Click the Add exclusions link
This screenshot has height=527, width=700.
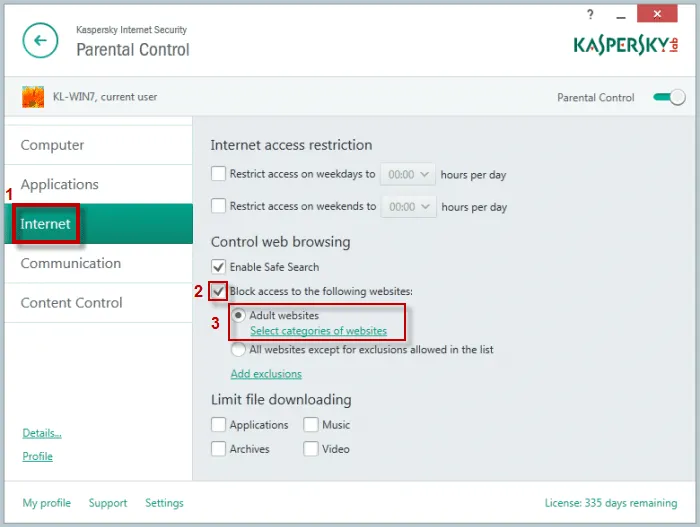[266, 374]
